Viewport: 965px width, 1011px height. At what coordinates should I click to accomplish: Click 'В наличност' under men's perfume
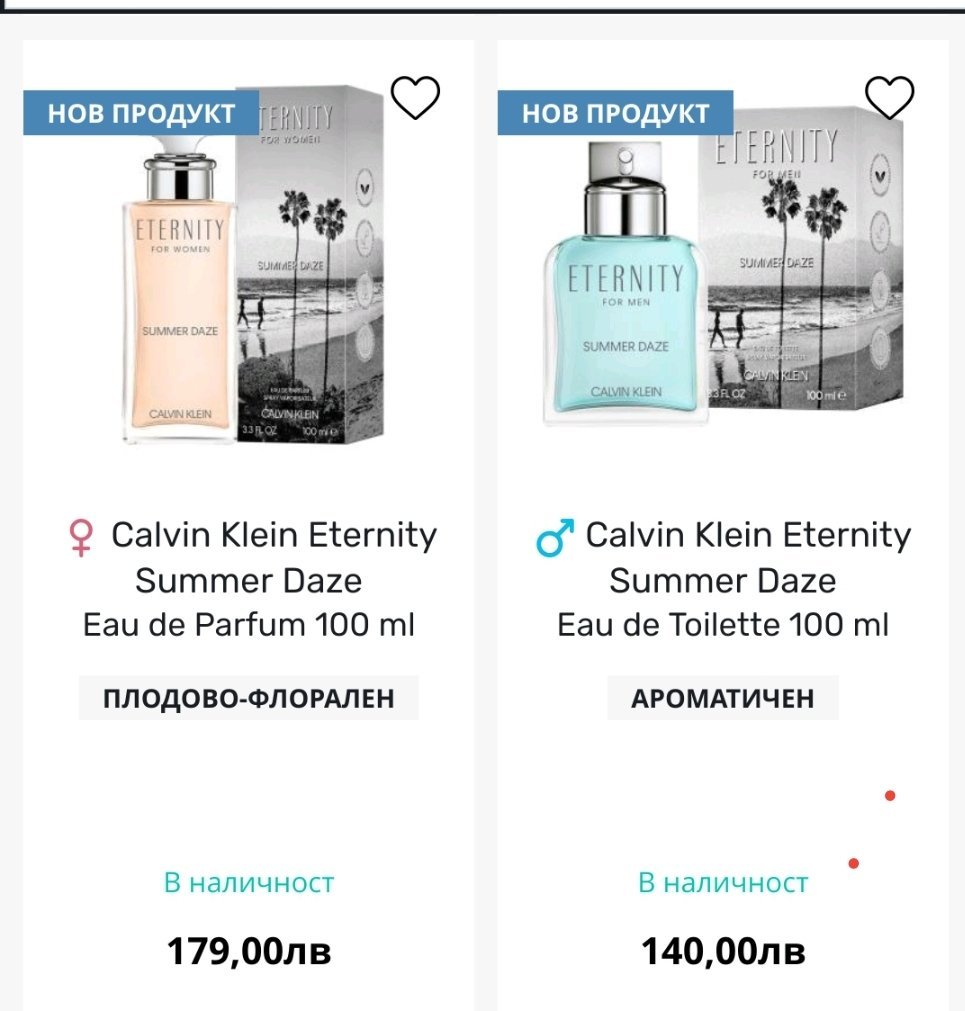[x=723, y=883]
